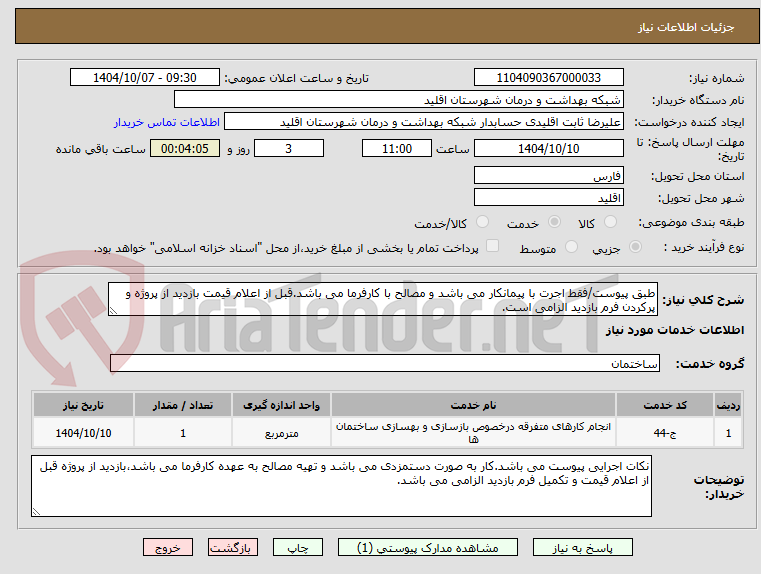Viewport: 761px width, 574px height.
Task: Click the deadline date field 1404/10/10
Action: [x=548, y=148]
